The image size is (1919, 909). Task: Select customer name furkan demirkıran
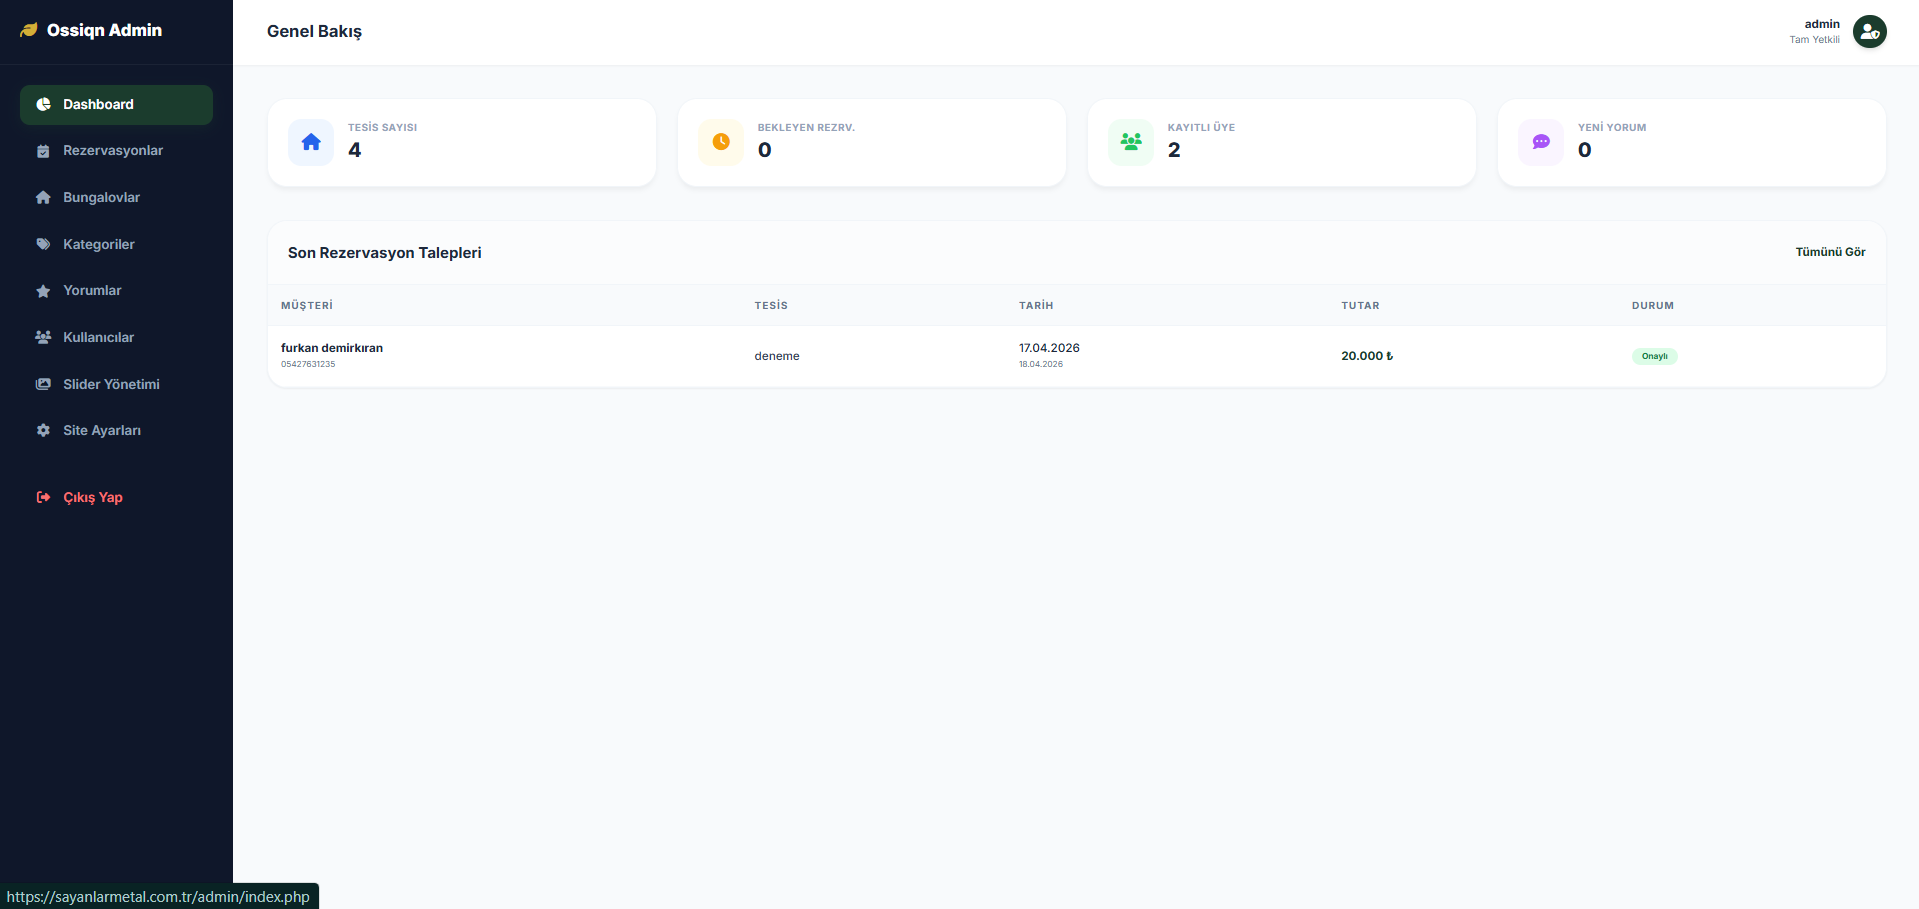[x=332, y=348]
